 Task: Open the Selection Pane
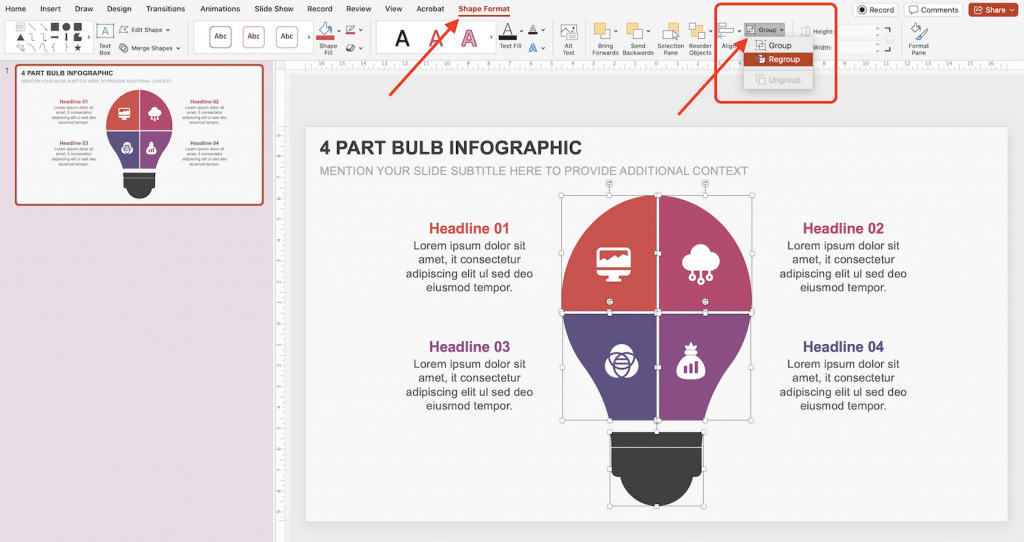click(670, 38)
